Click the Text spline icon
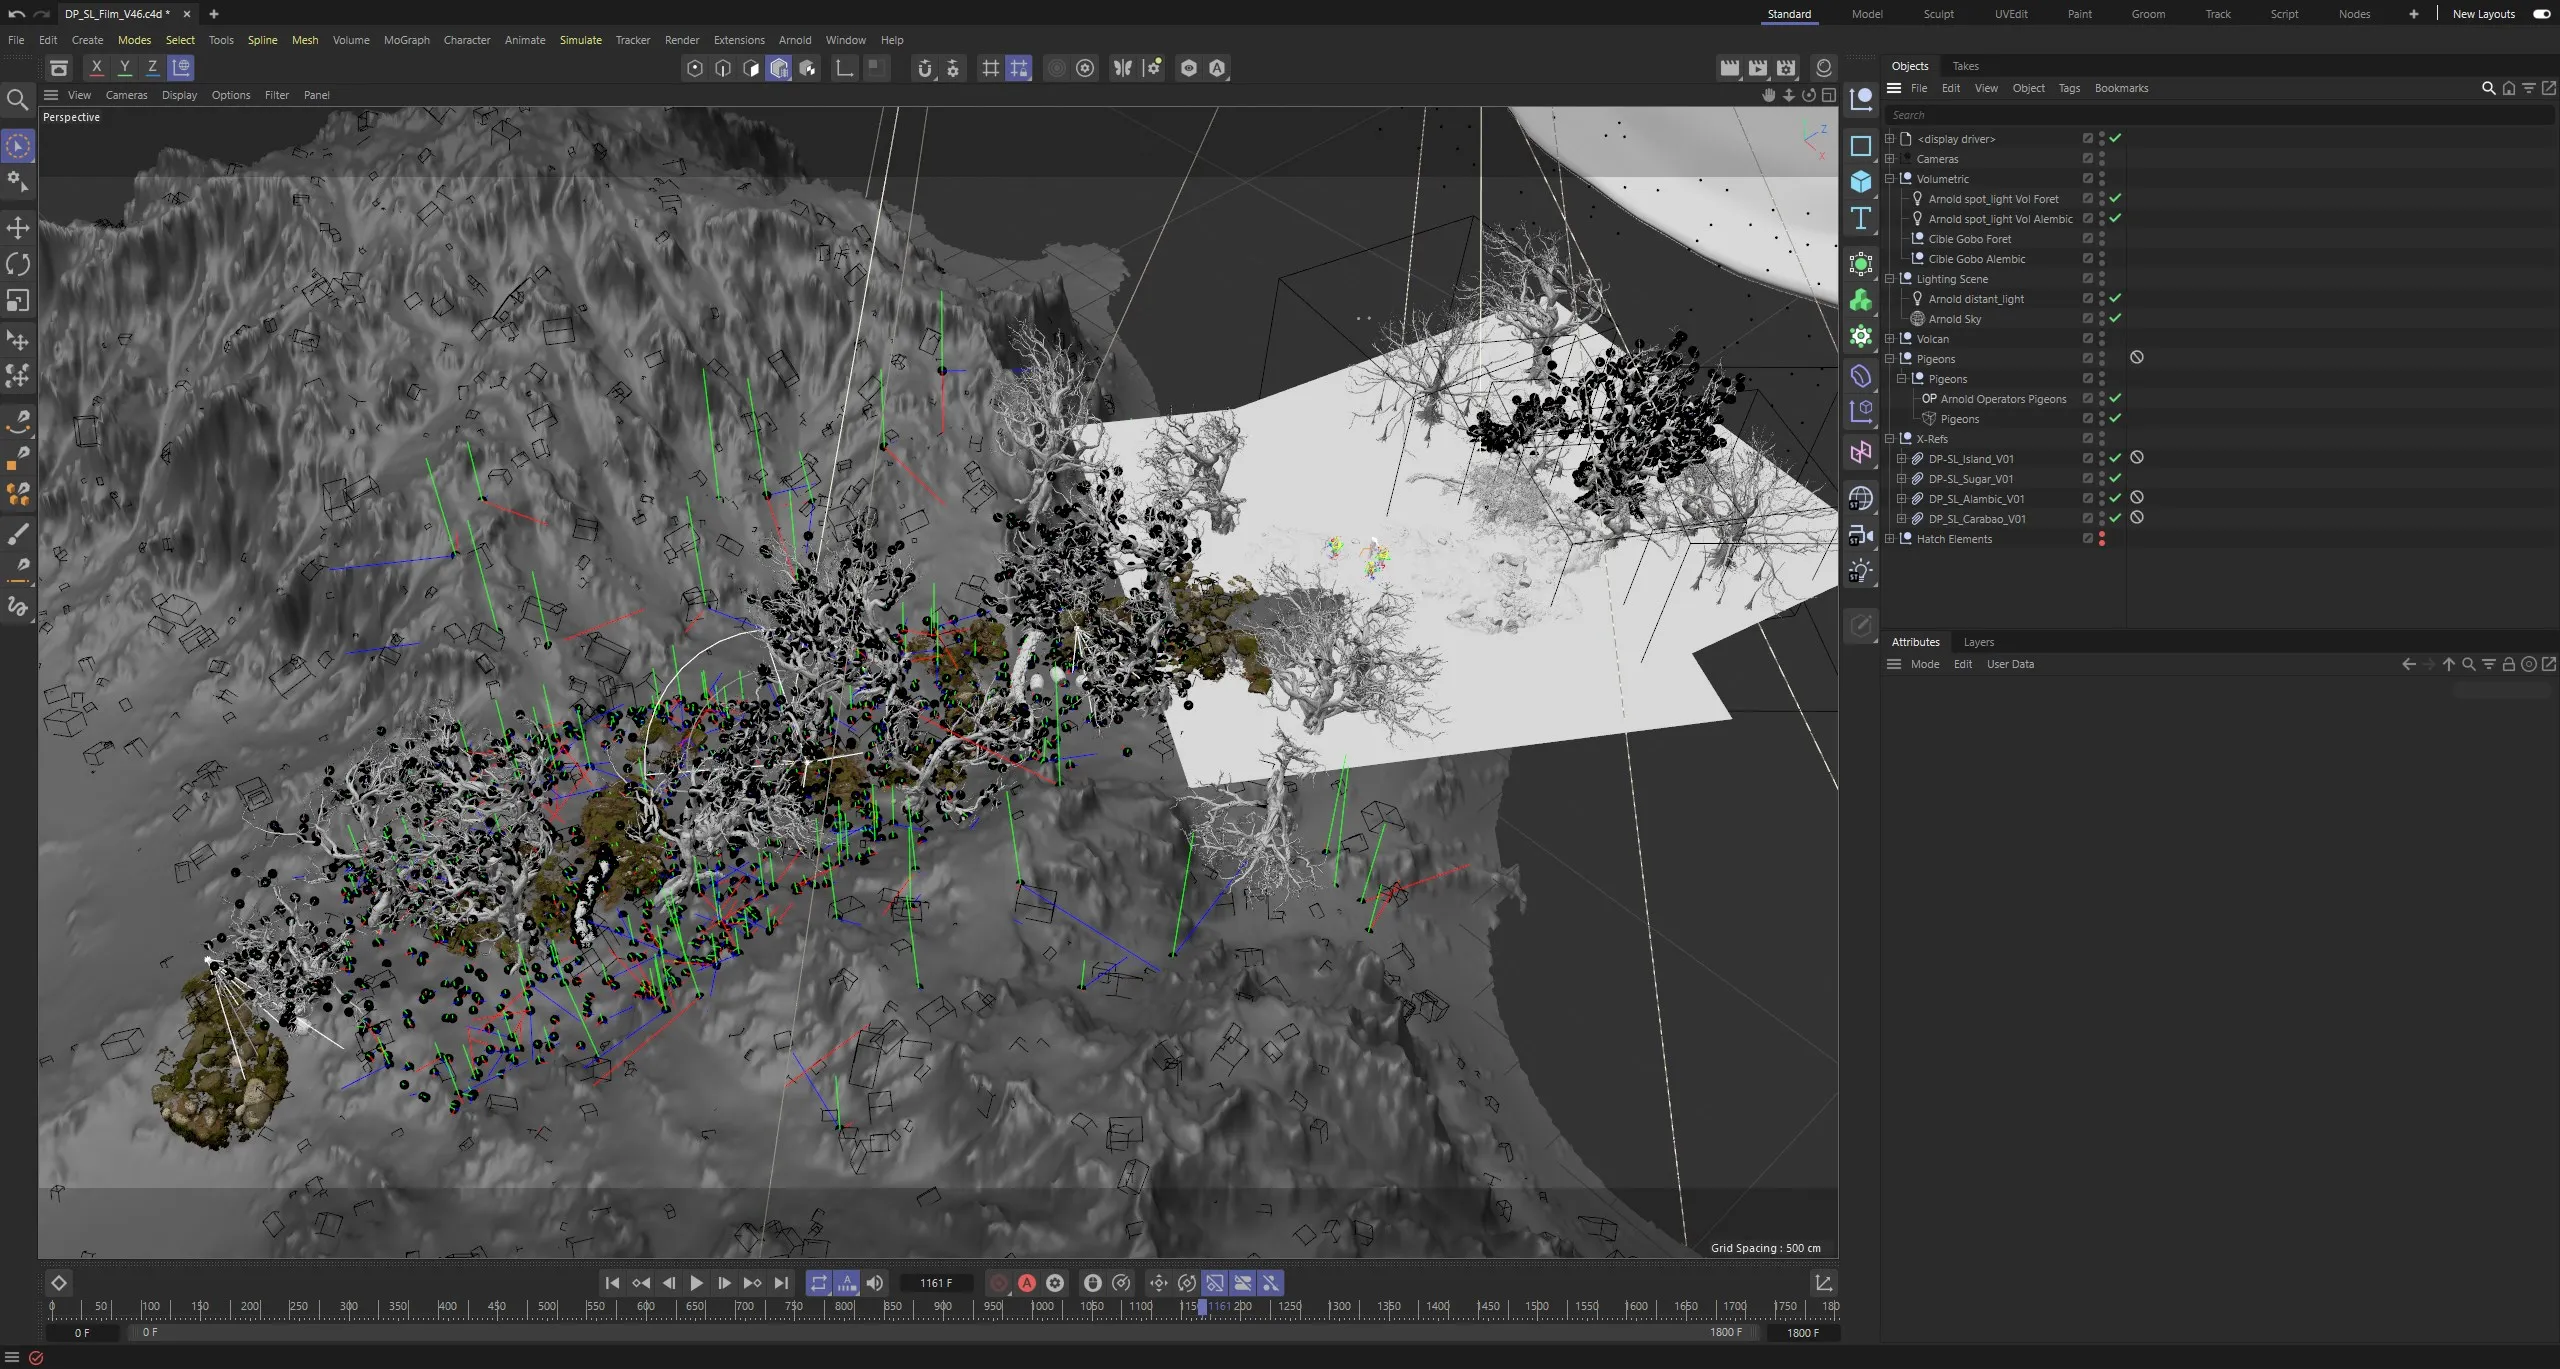Viewport: 2560px width, 1369px height. click(1861, 219)
